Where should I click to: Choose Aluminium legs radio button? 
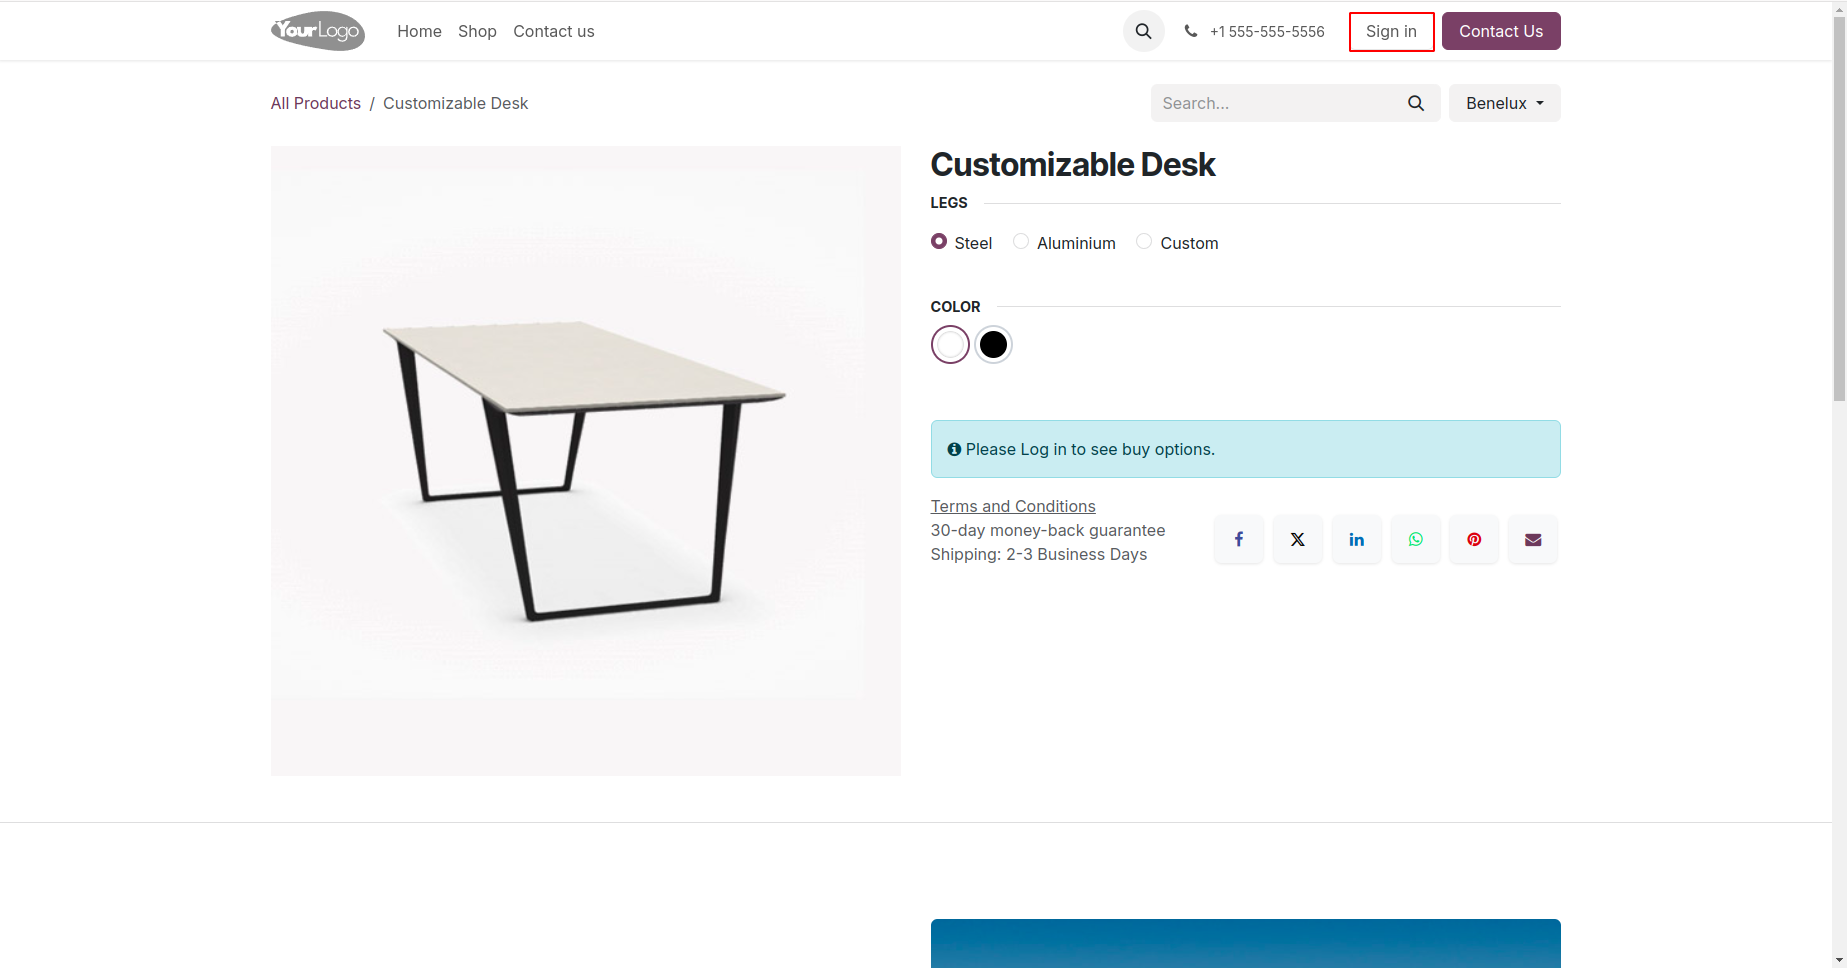[x=1021, y=242]
